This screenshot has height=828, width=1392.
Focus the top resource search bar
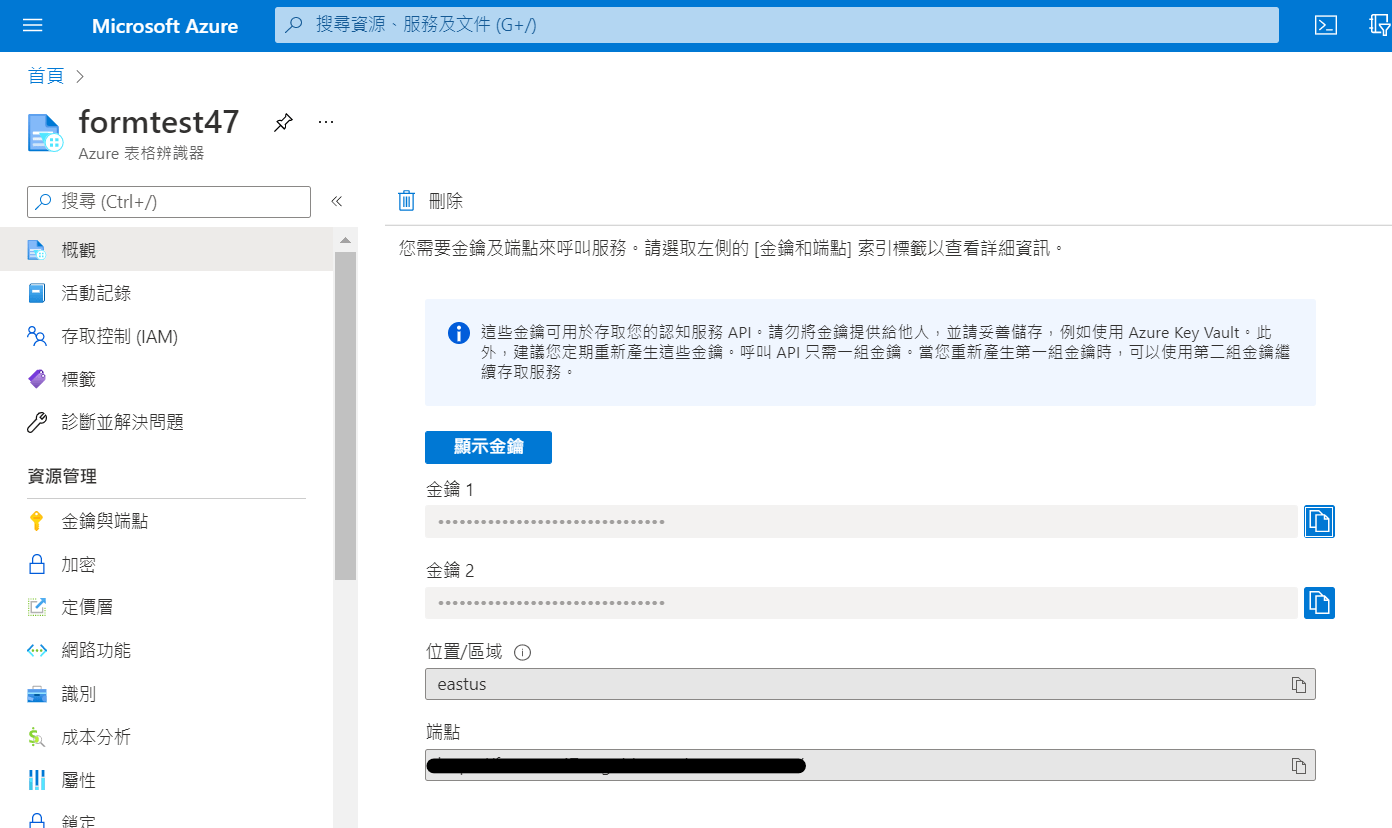[777, 25]
